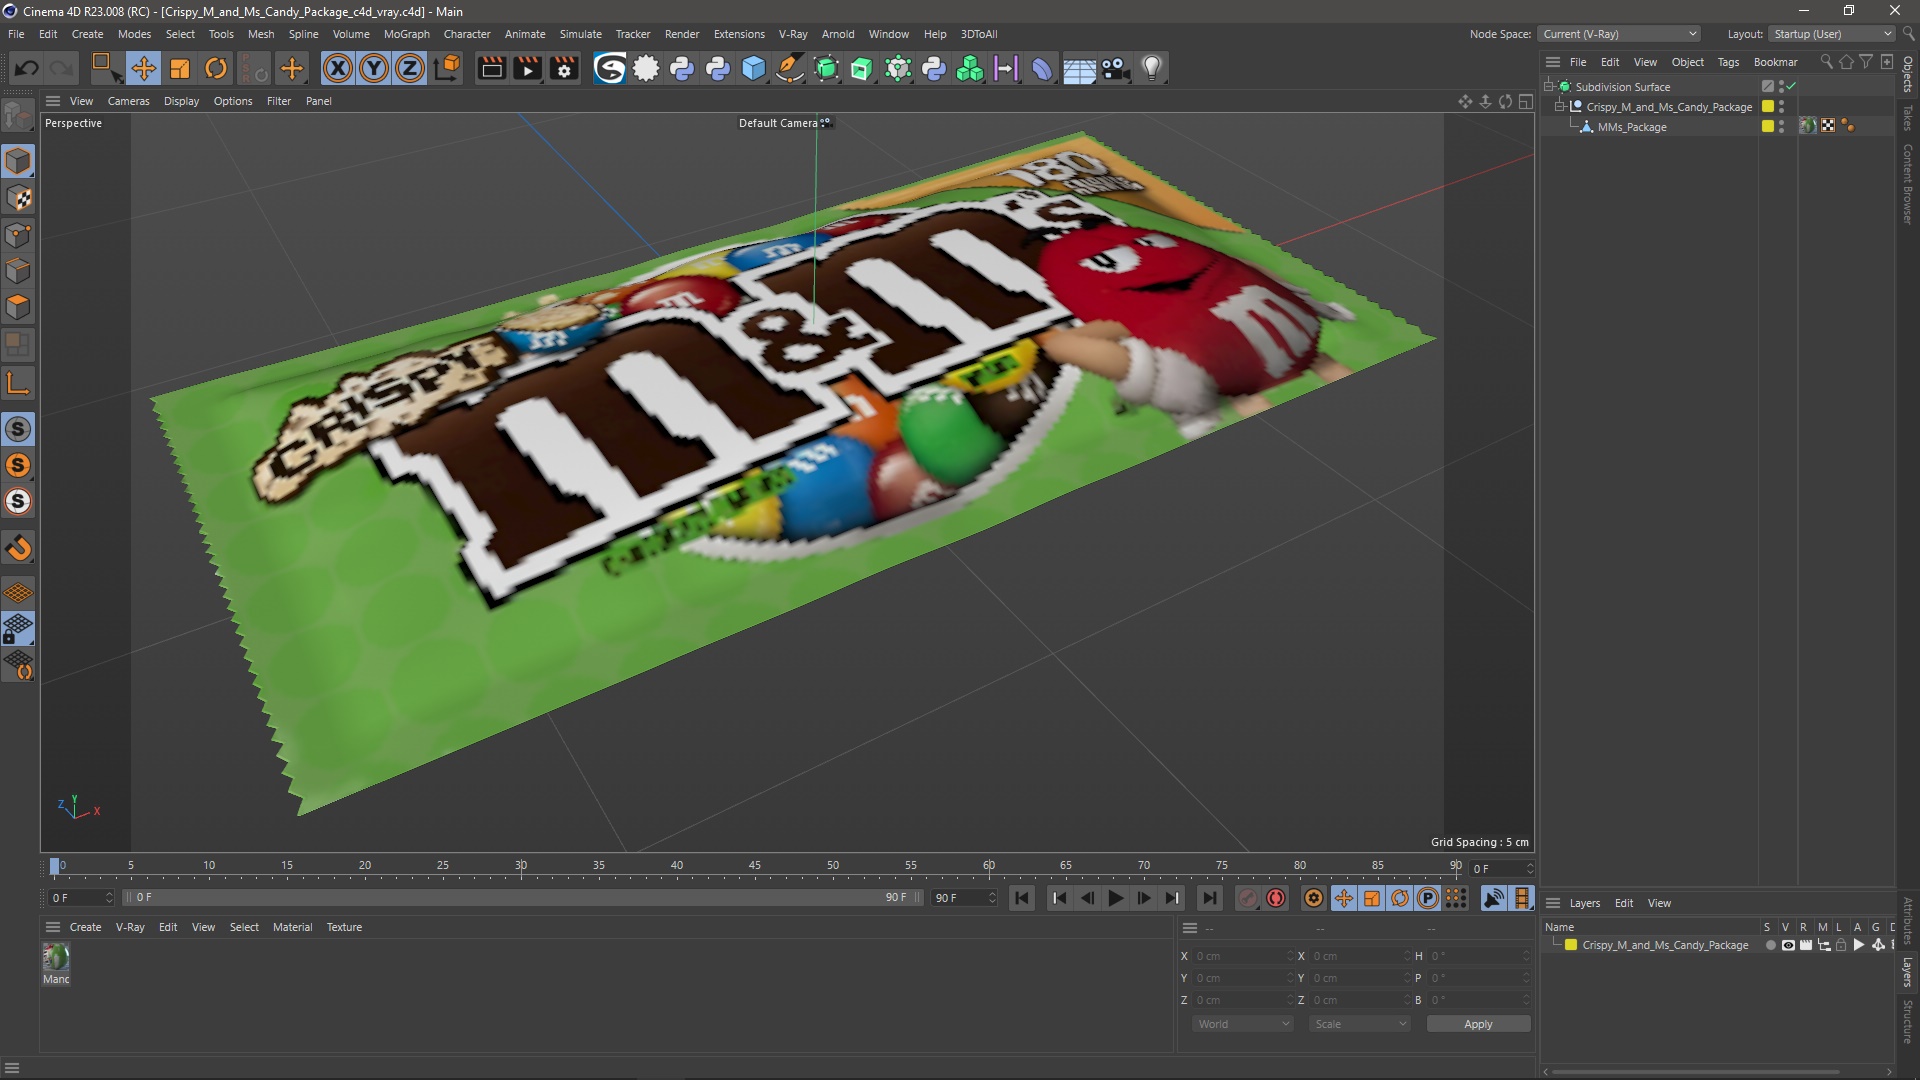Click yellow layer color of Crispy_M_and_Ms_Candy_Package
Viewport: 1920px width, 1080px height.
tap(1768, 106)
